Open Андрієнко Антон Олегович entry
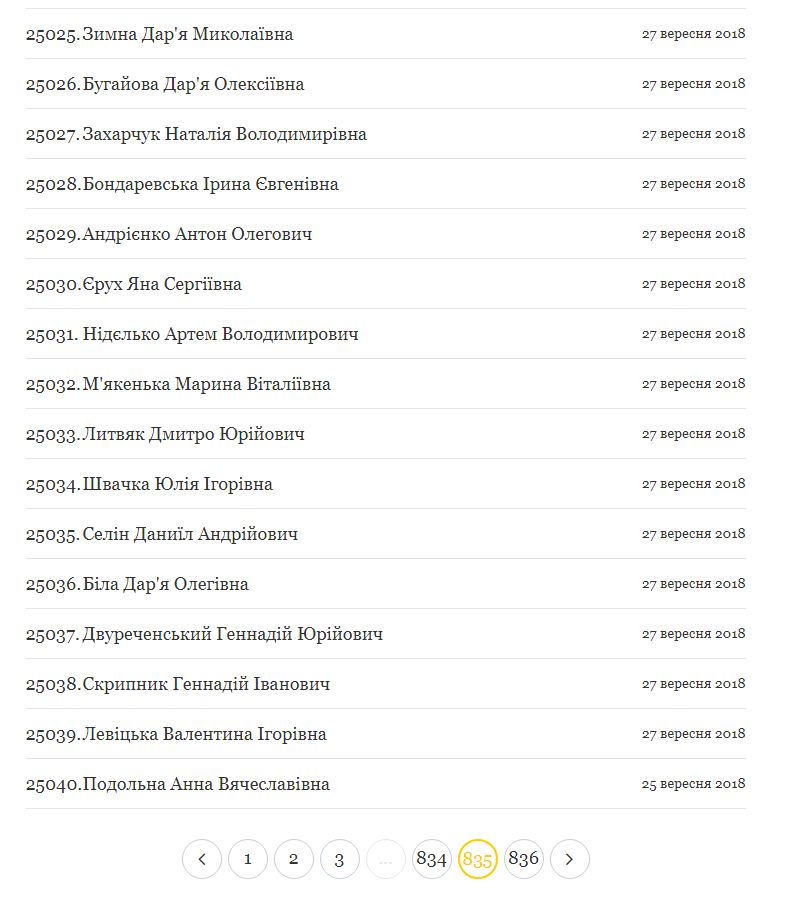 (197, 234)
